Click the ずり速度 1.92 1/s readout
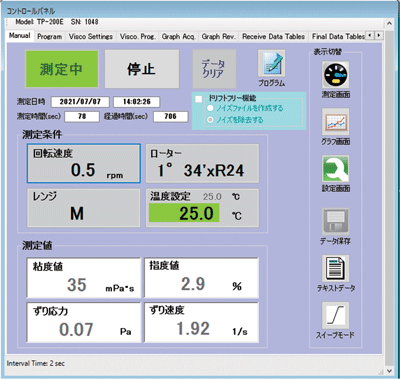Image resolution: width=400 pixels, height=379 pixels. [202, 322]
